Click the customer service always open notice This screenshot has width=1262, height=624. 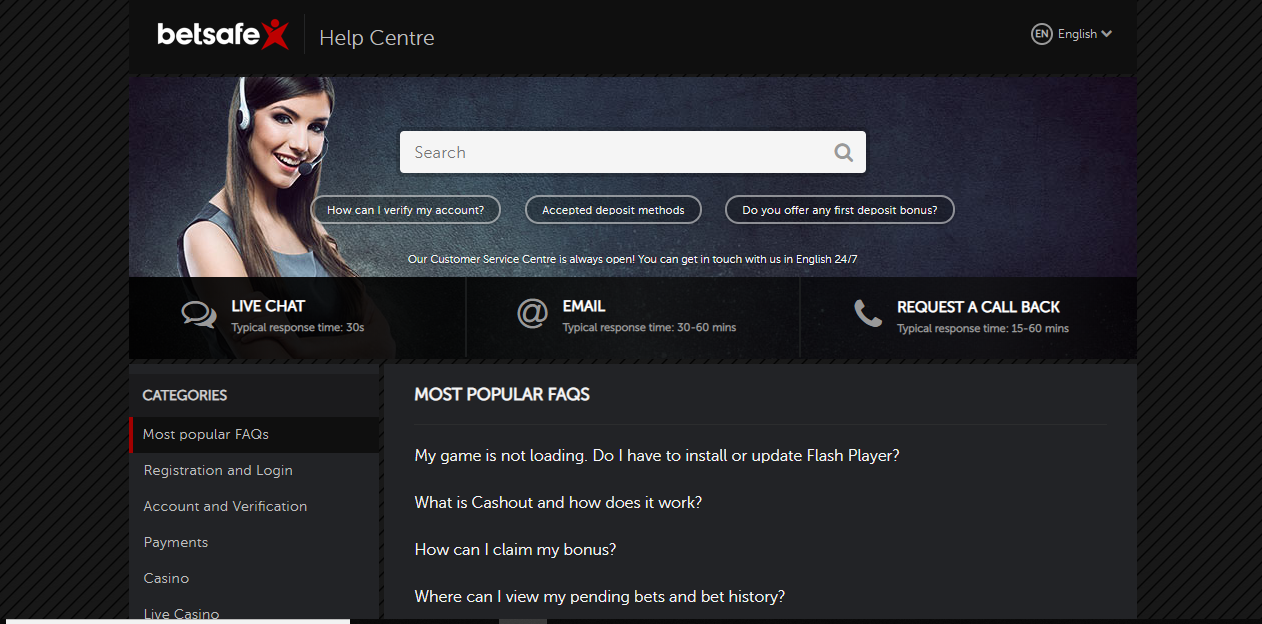633,259
